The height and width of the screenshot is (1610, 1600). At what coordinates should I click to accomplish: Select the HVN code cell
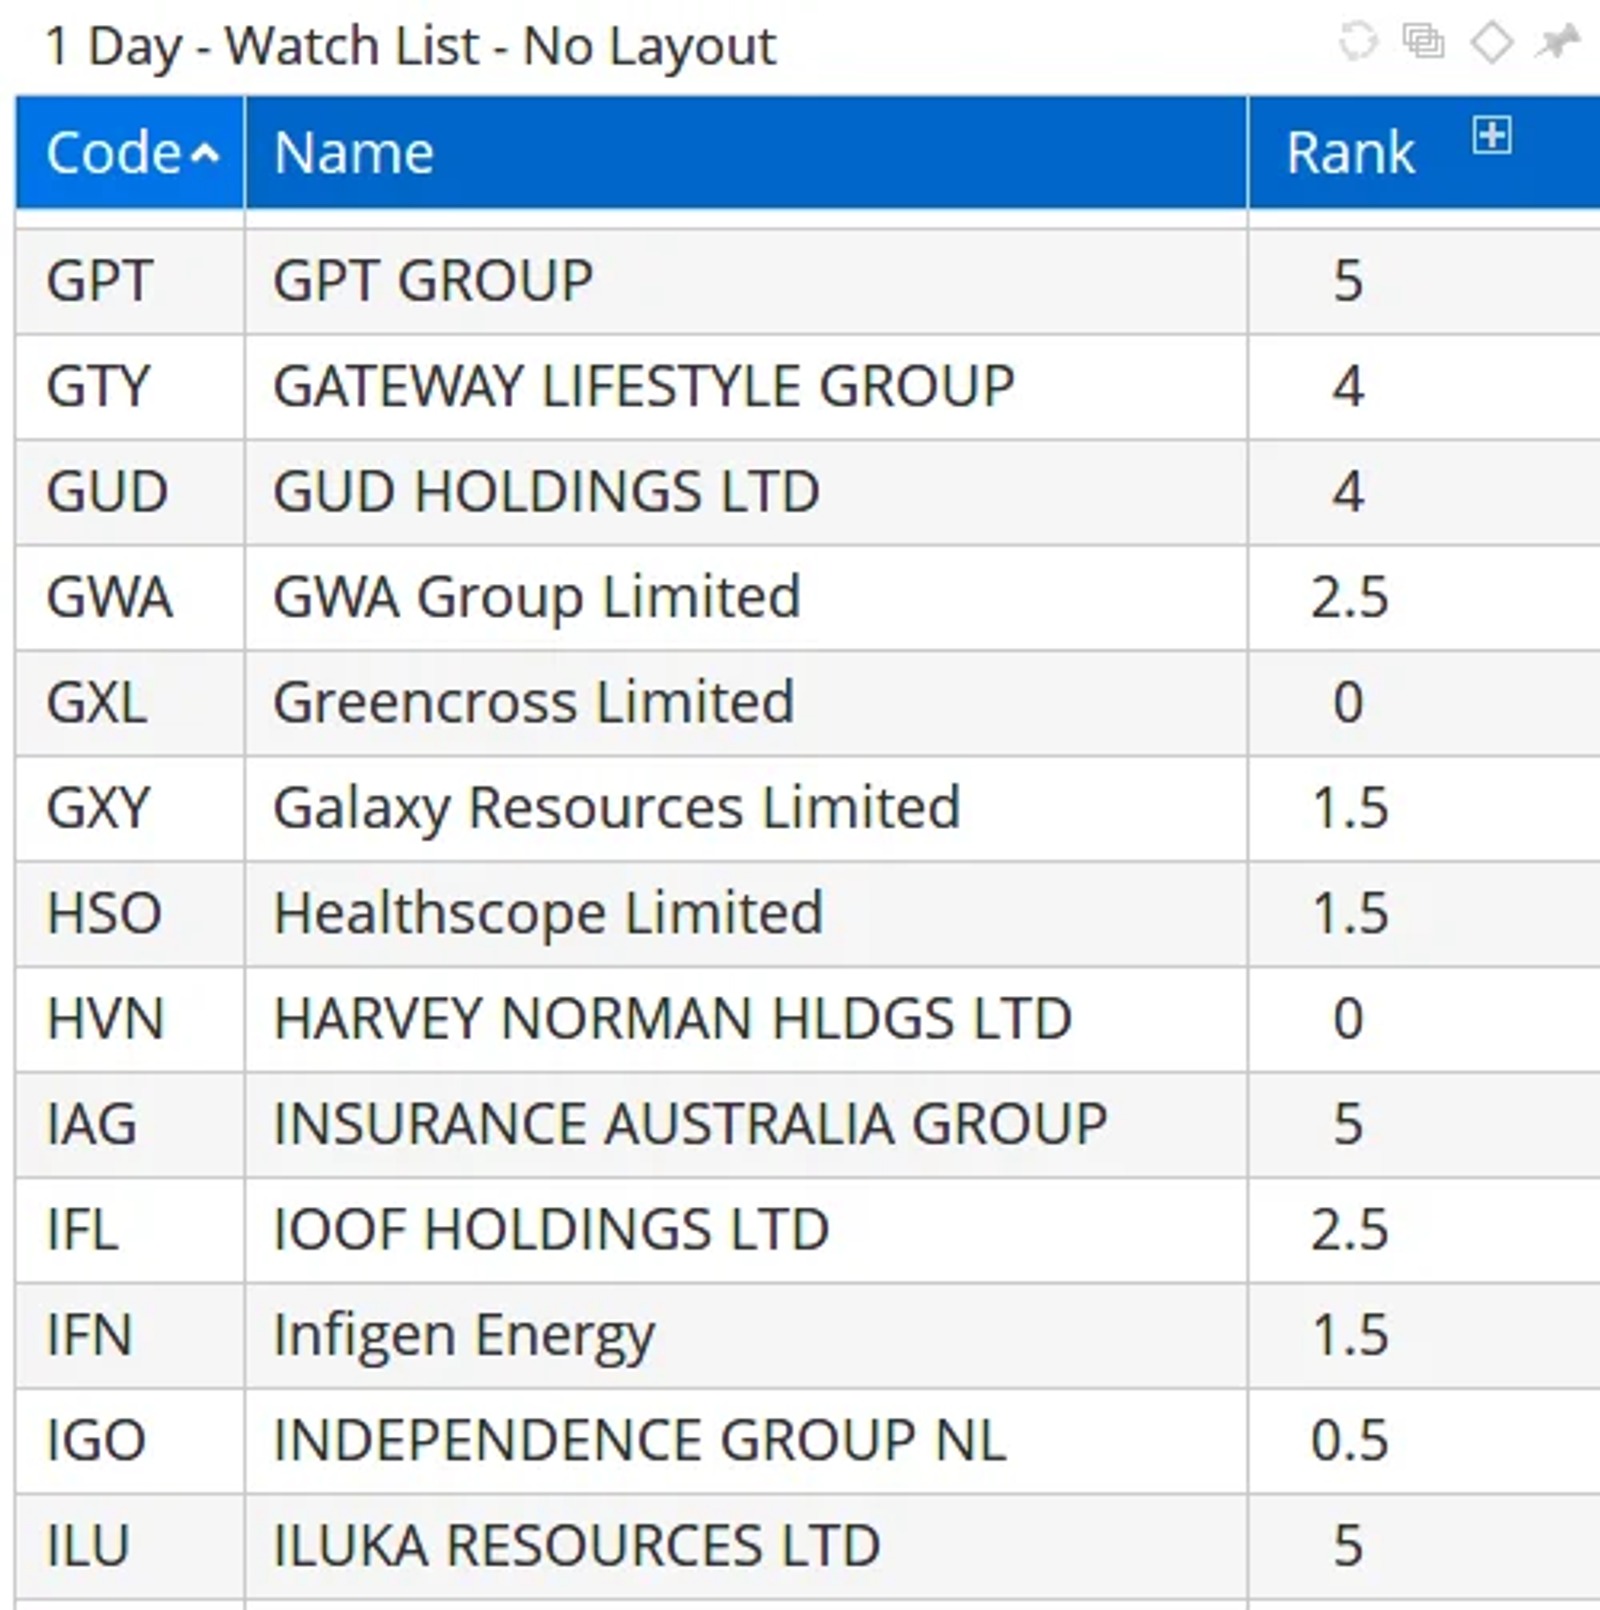130,1020
